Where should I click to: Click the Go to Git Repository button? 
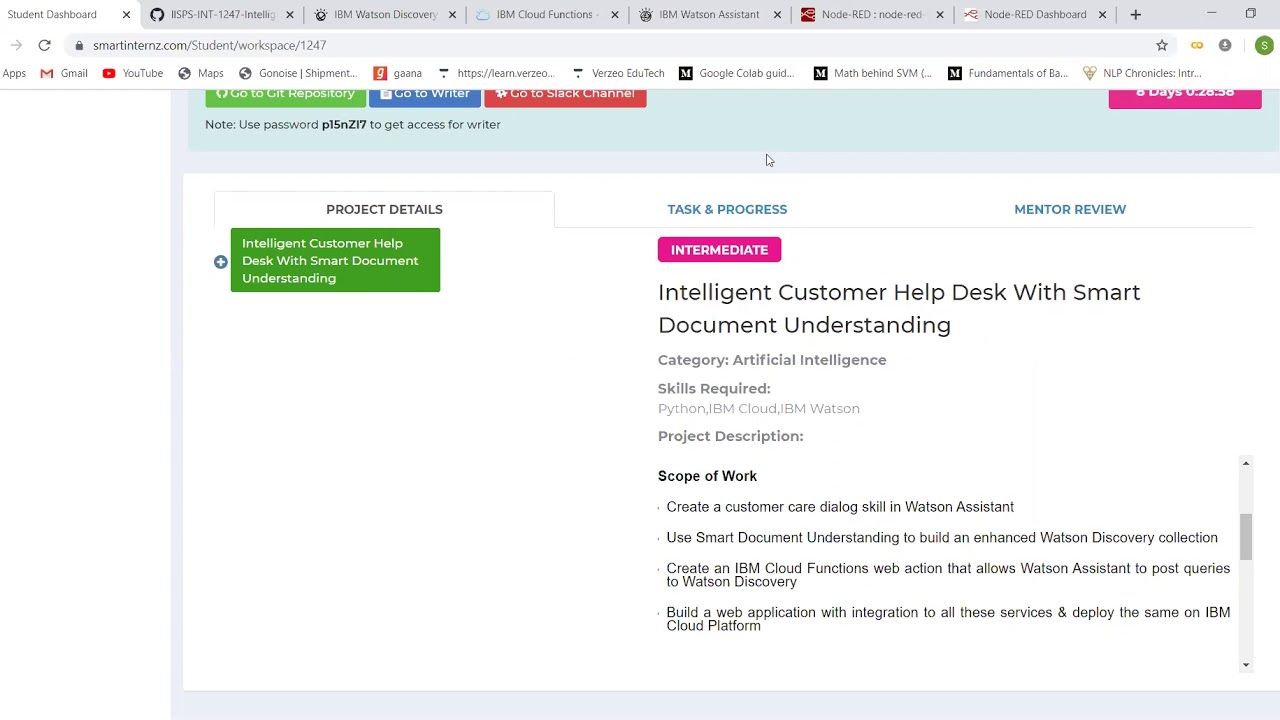285,96
